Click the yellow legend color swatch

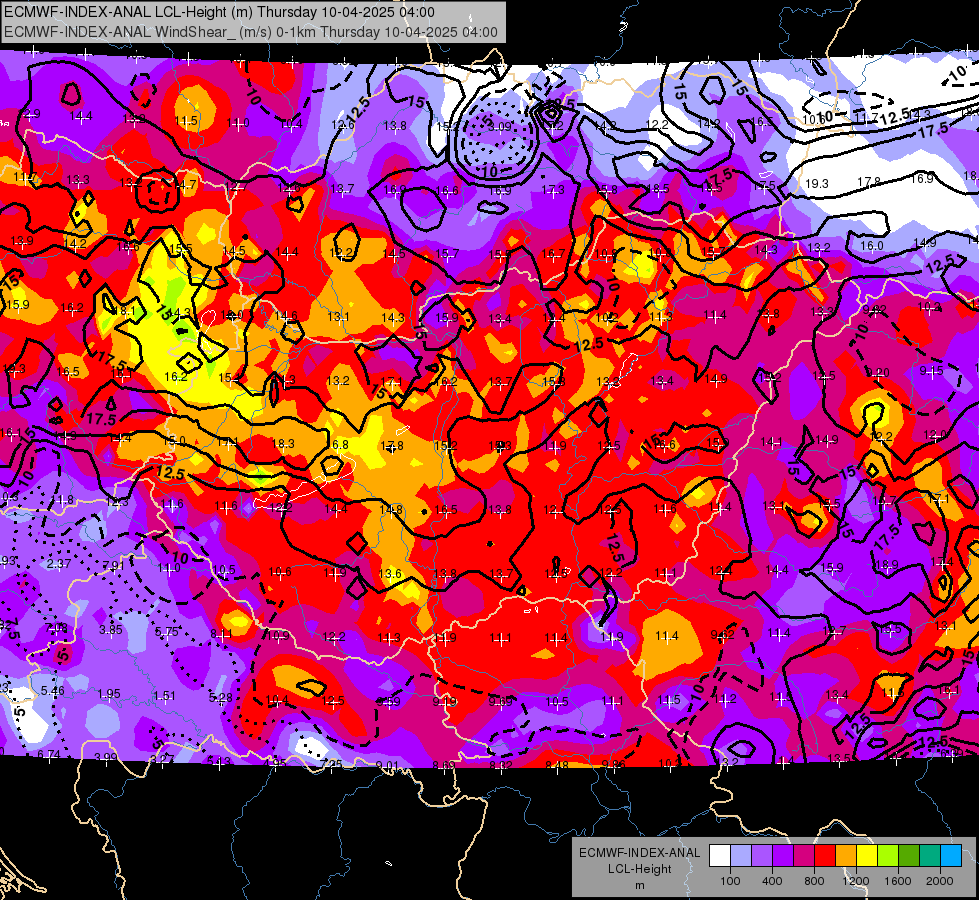tap(867, 856)
